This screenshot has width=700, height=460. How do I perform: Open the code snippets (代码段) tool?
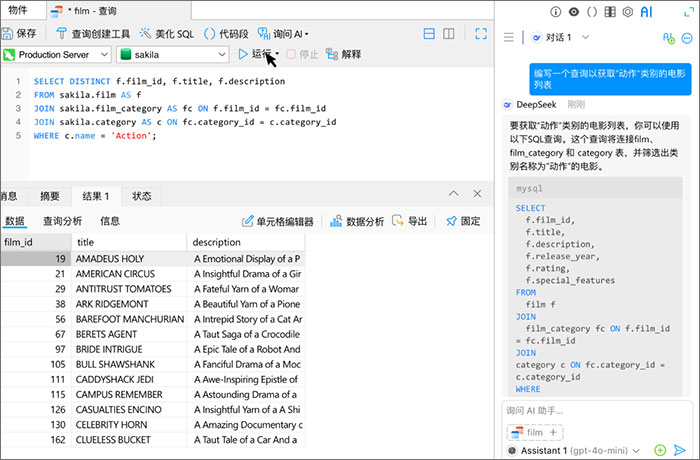[x=226, y=33]
